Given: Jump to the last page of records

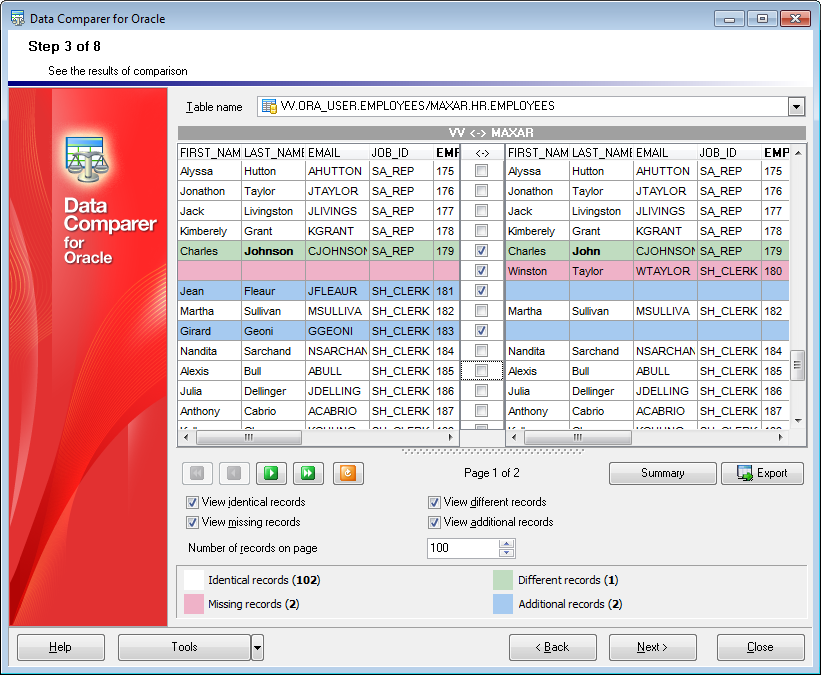Looking at the screenshot, I should pos(308,473).
